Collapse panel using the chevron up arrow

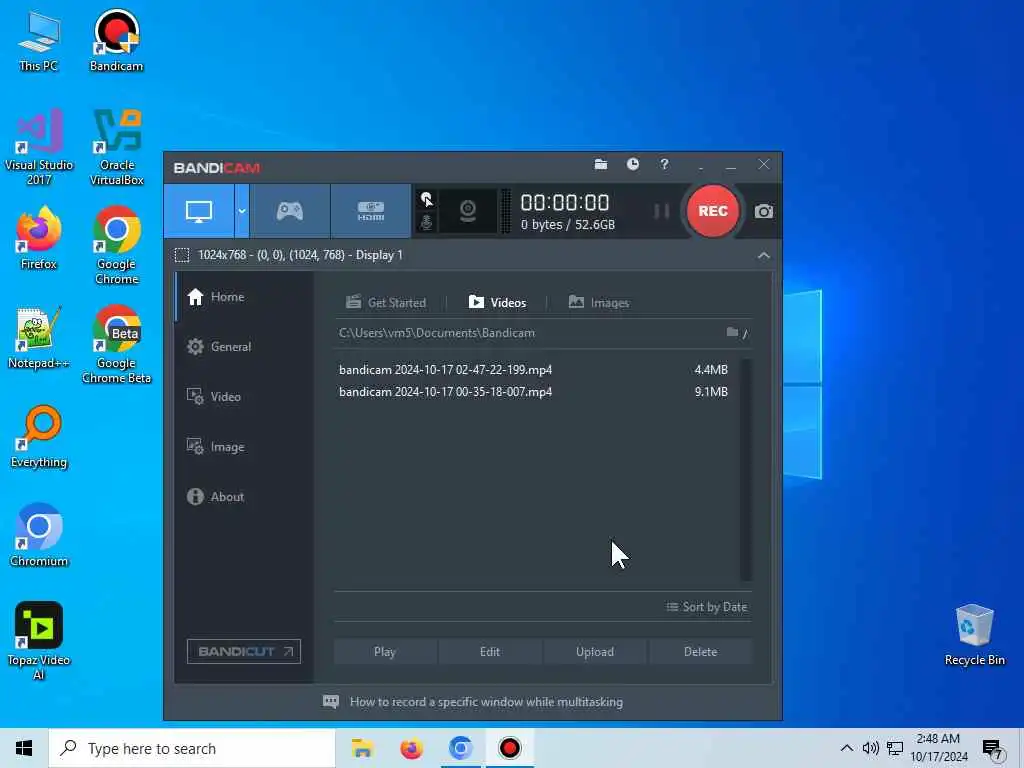coord(763,255)
